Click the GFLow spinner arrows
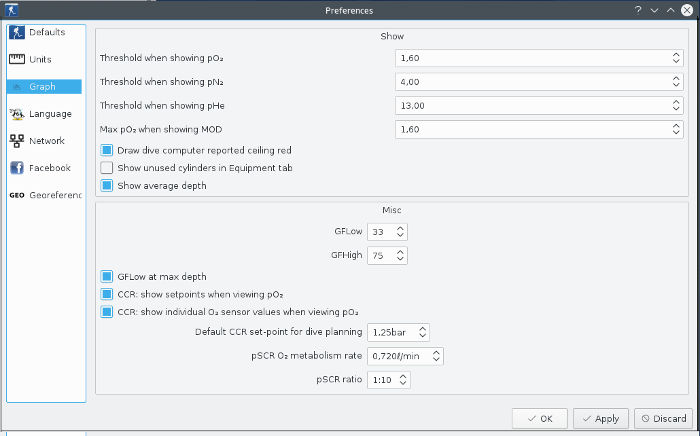This screenshot has width=700, height=436. pos(400,232)
